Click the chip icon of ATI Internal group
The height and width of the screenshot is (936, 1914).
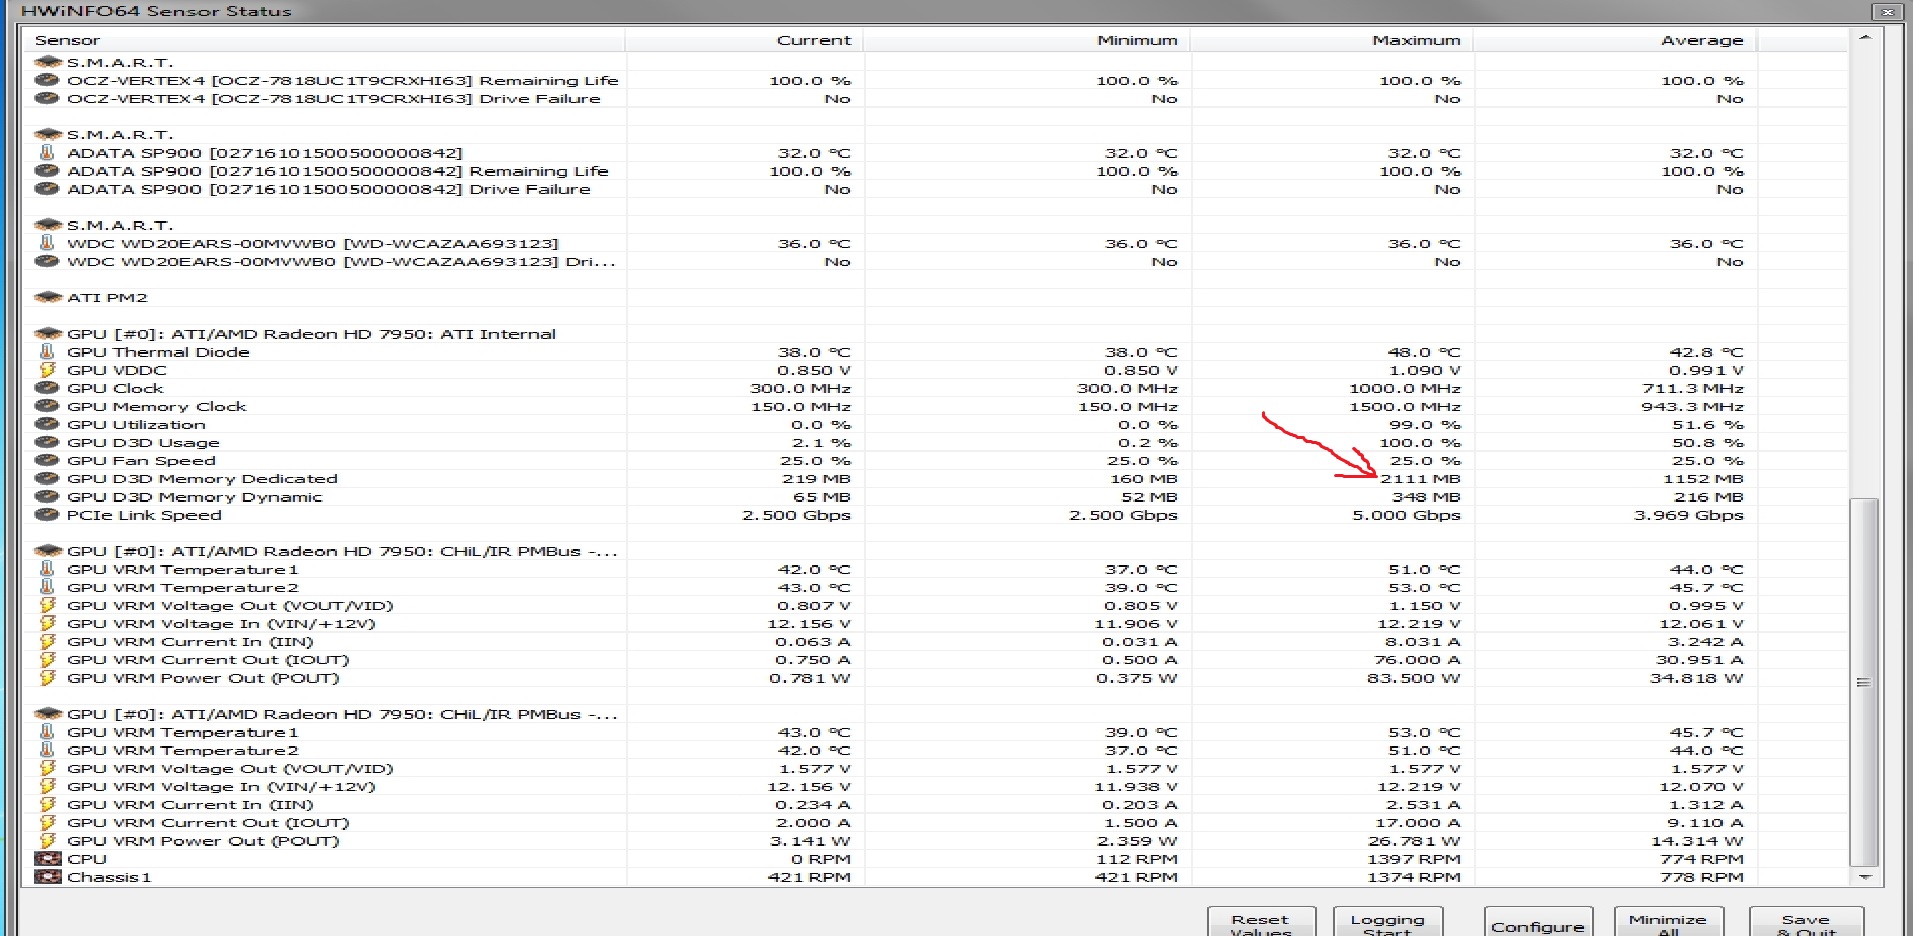click(x=48, y=334)
